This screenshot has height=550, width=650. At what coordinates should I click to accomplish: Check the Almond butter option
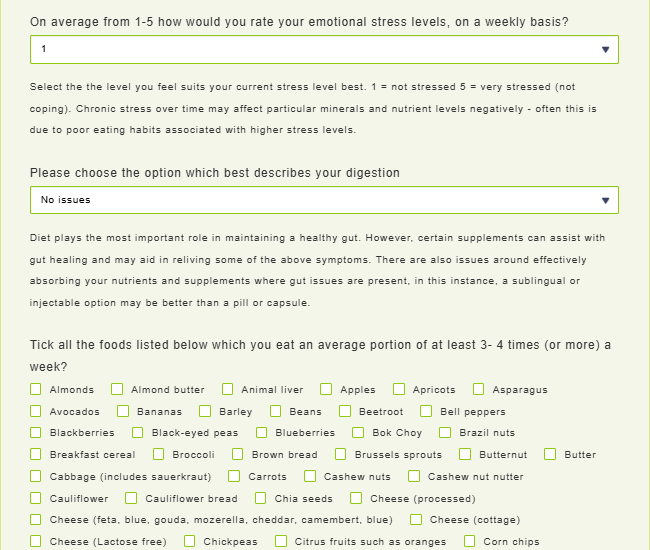(x=117, y=389)
